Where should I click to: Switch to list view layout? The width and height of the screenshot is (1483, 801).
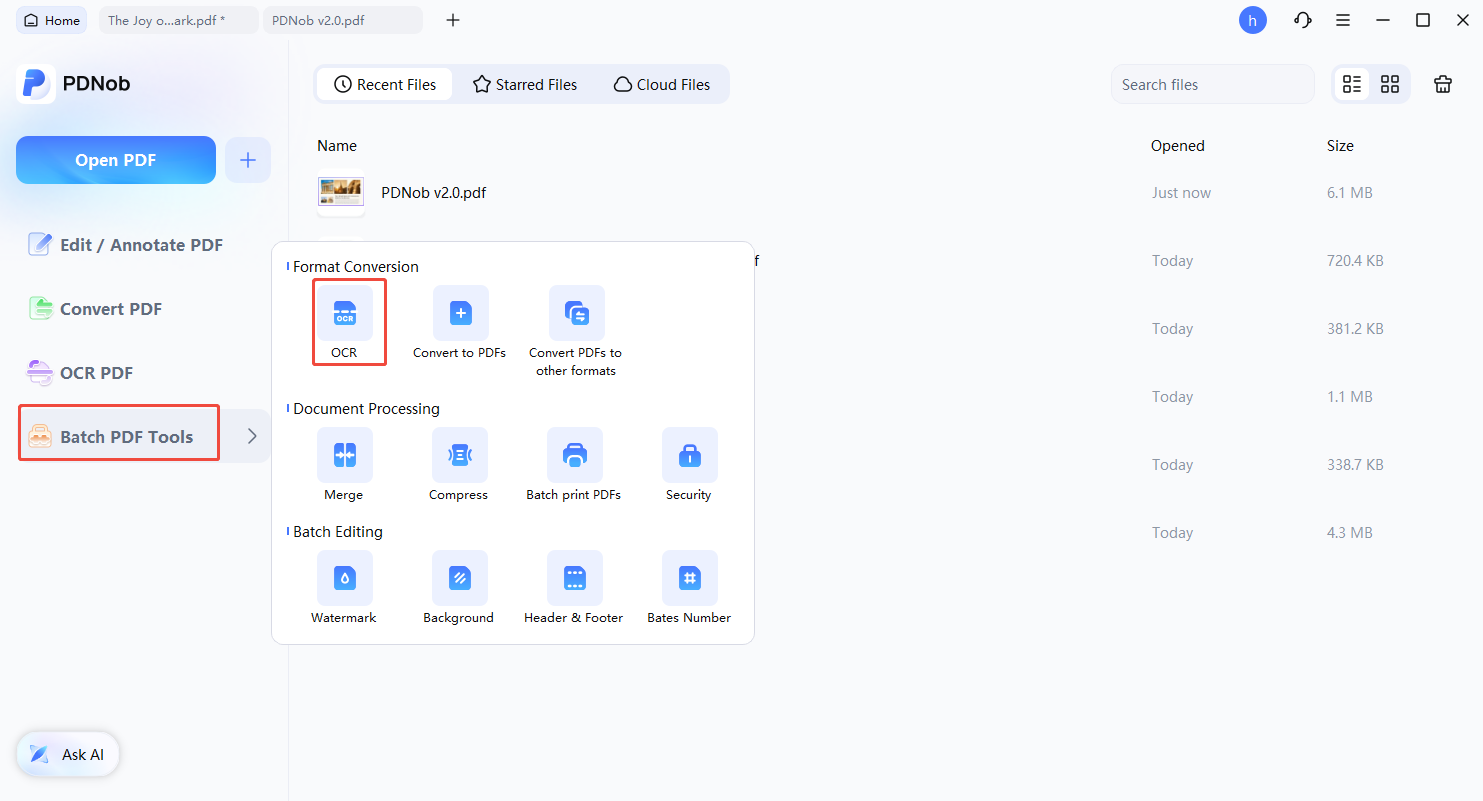[1352, 85]
